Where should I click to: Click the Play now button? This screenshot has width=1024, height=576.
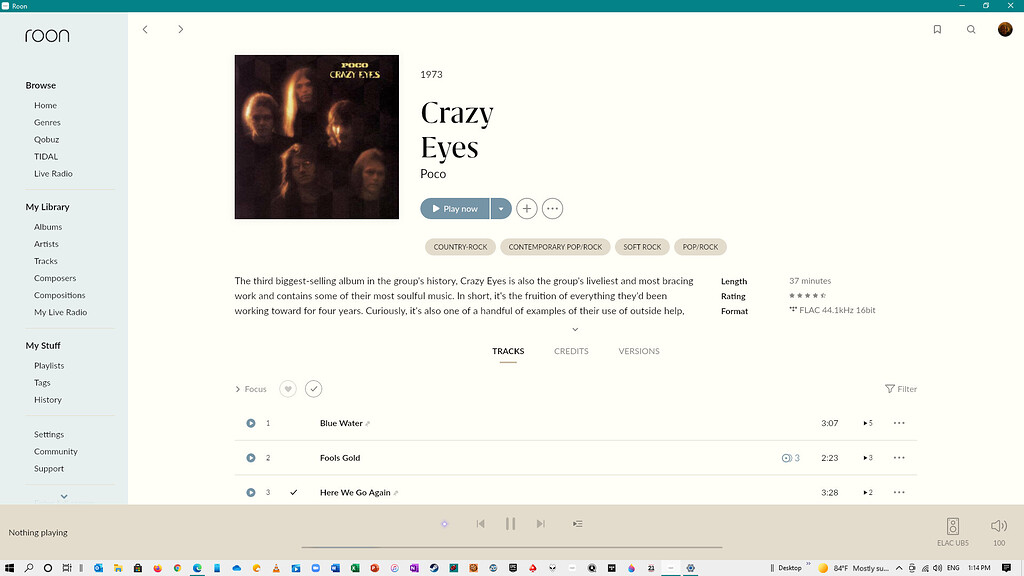coord(455,209)
